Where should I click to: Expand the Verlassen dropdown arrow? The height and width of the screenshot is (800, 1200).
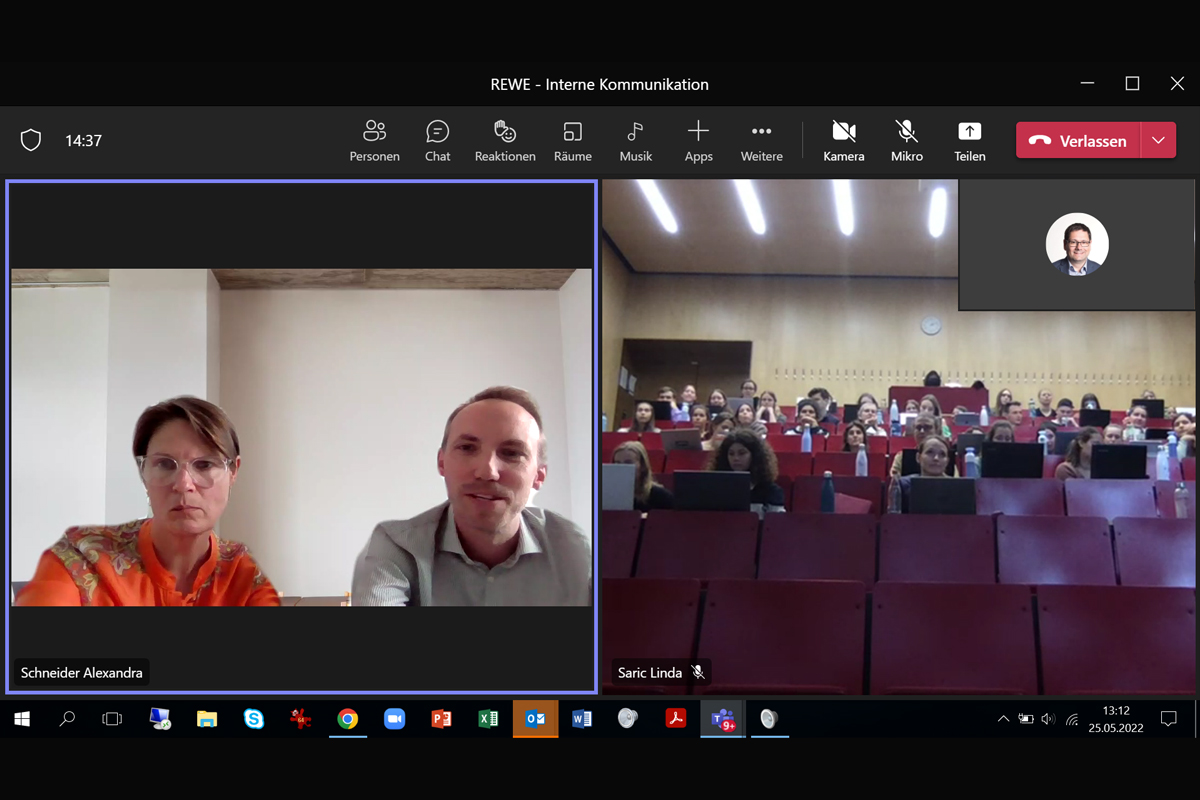(1158, 141)
